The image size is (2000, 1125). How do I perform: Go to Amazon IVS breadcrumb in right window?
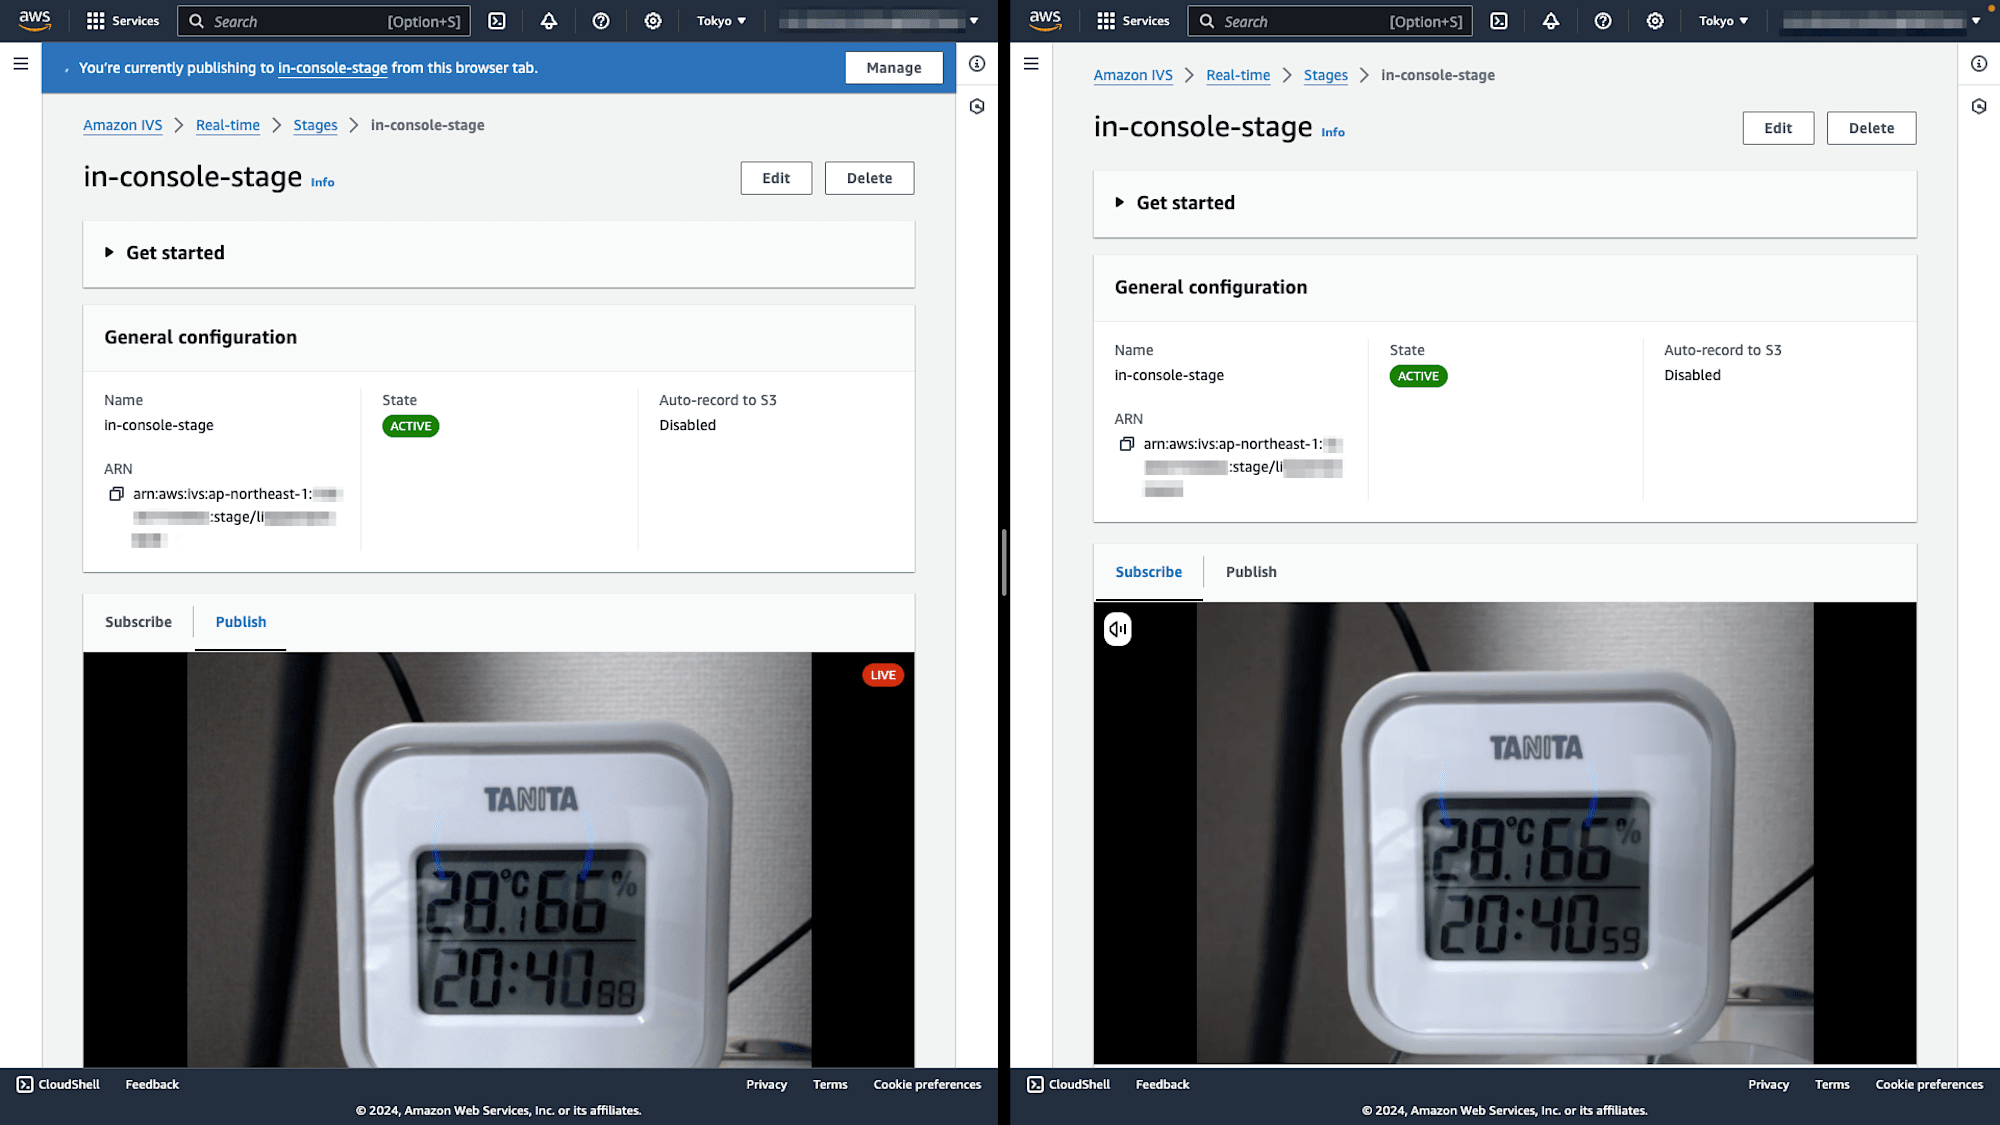point(1133,75)
